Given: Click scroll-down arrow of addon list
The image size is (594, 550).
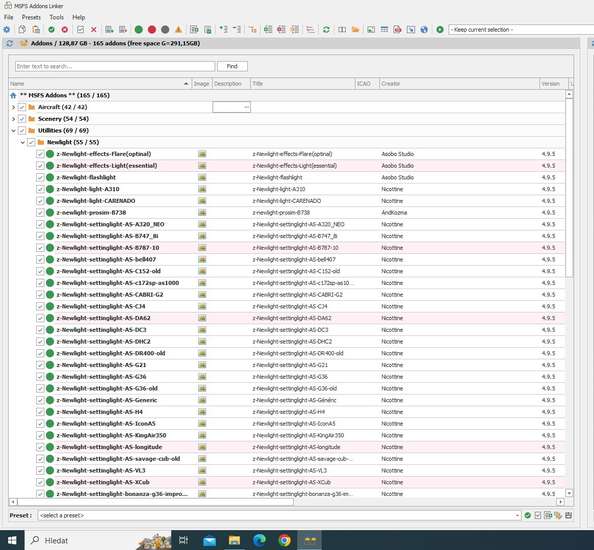Looking at the screenshot, I should tap(569, 493).
